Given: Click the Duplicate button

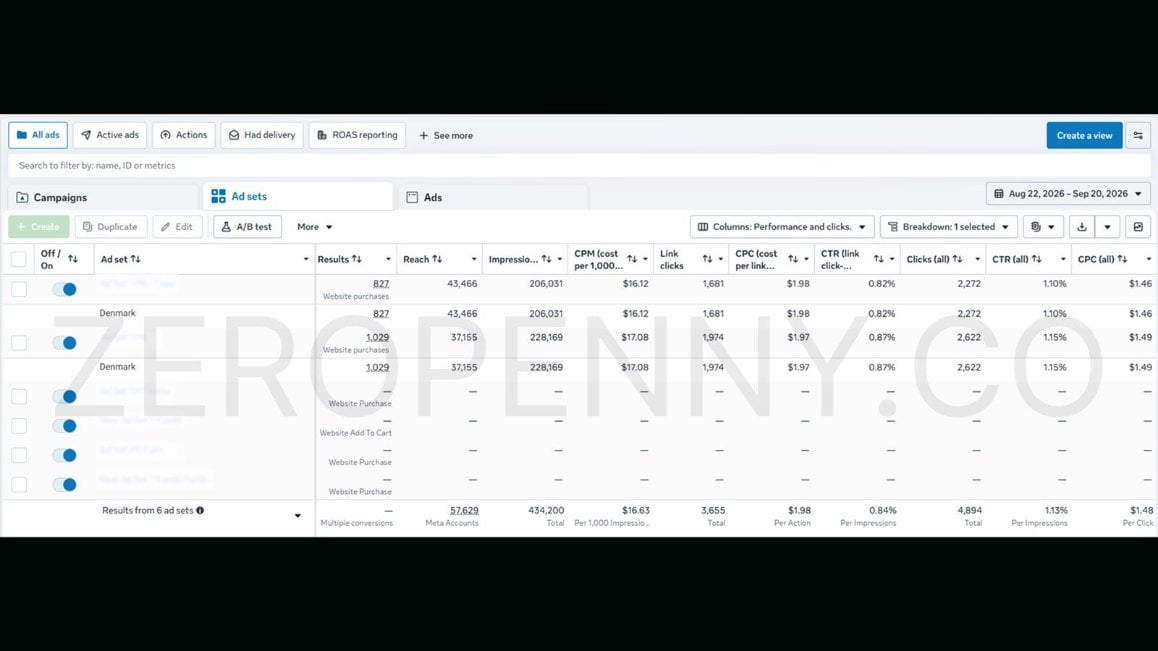Looking at the screenshot, I should (111, 227).
